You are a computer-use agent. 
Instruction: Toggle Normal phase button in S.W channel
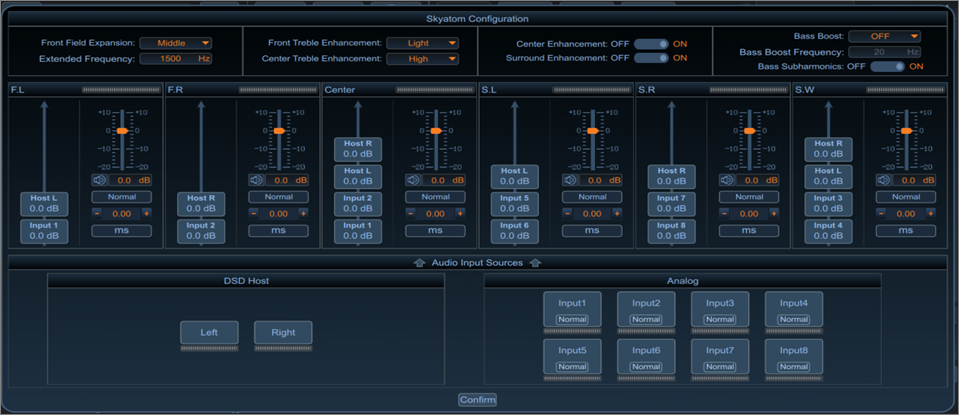coord(905,197)
